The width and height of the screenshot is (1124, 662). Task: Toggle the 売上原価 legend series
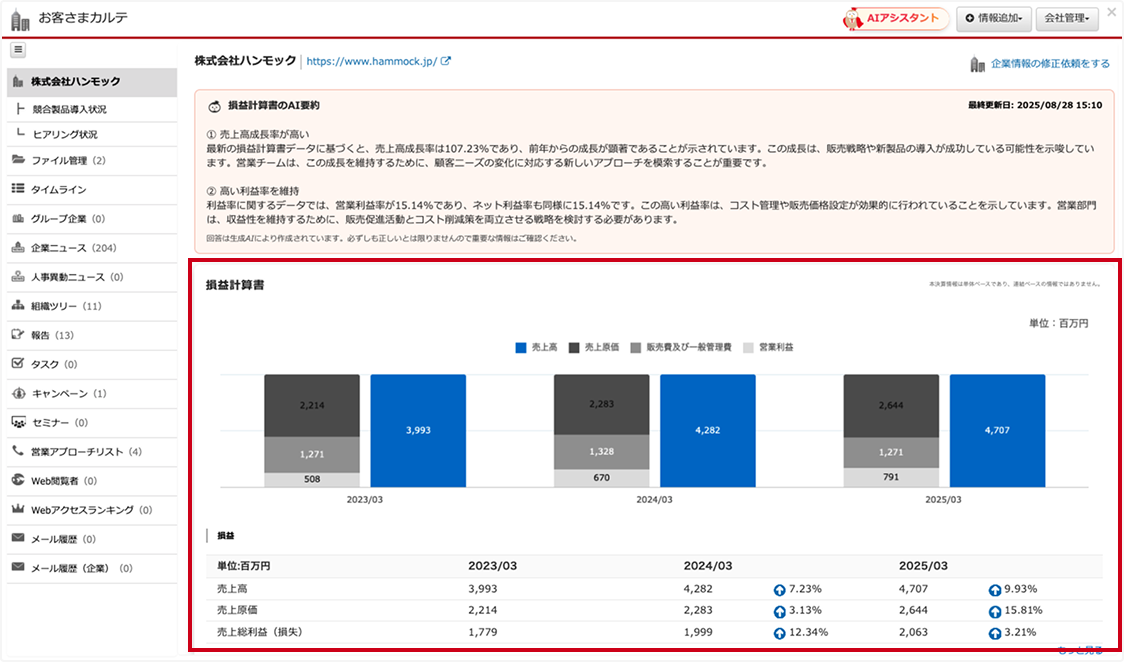[594, 347]
